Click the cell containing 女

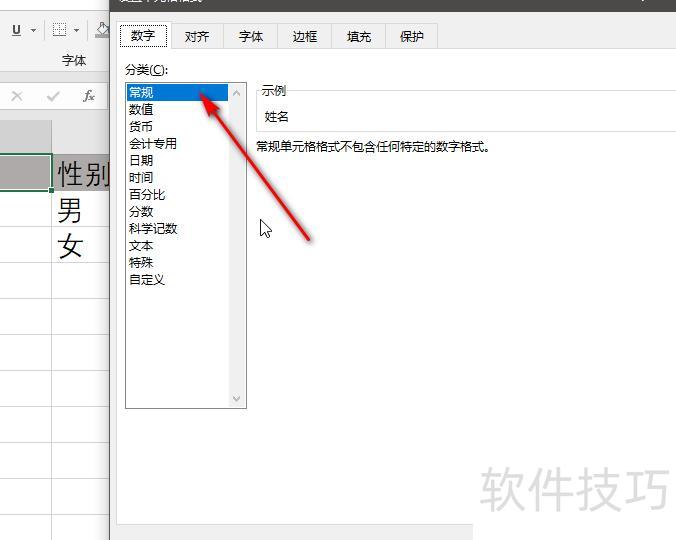click(81, 245)
